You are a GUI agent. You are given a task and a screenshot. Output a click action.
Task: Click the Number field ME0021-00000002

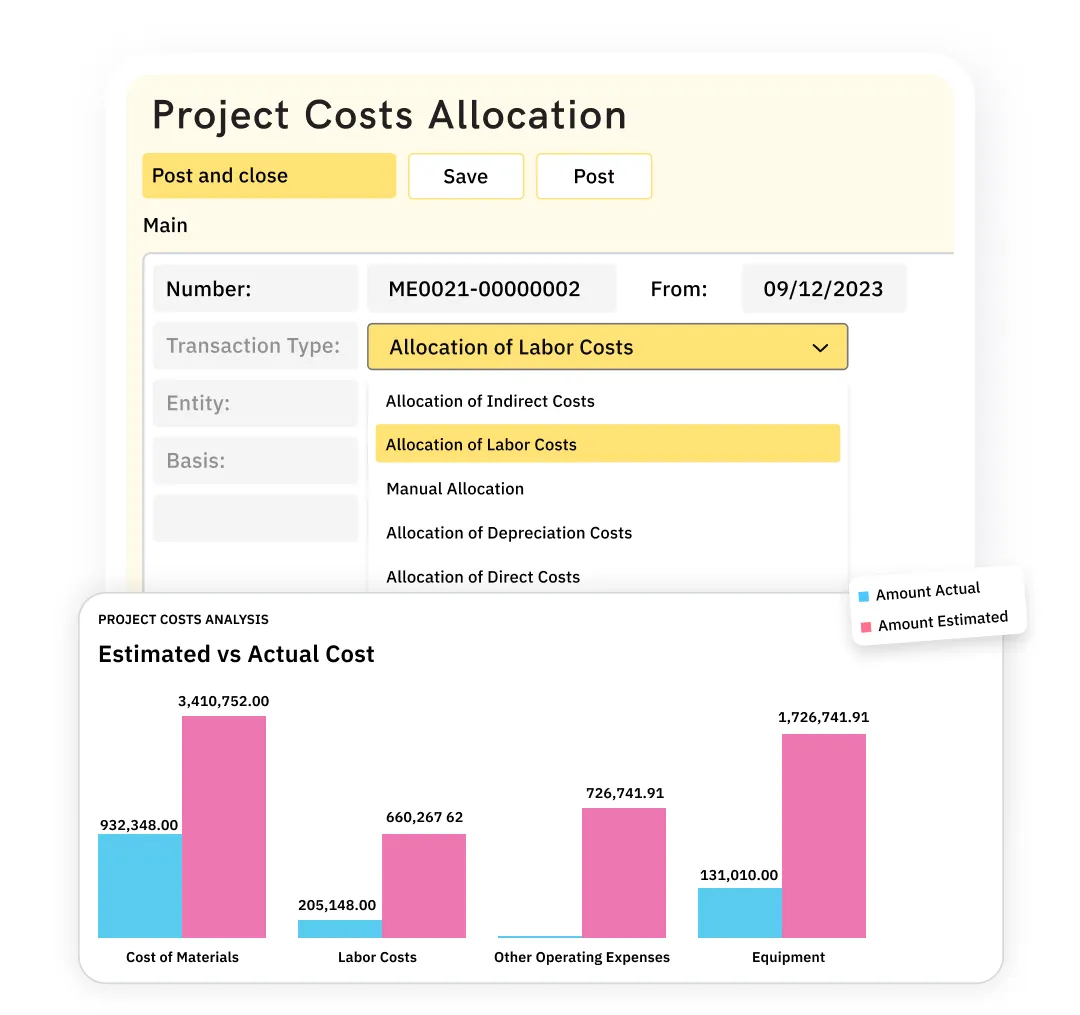491,289
